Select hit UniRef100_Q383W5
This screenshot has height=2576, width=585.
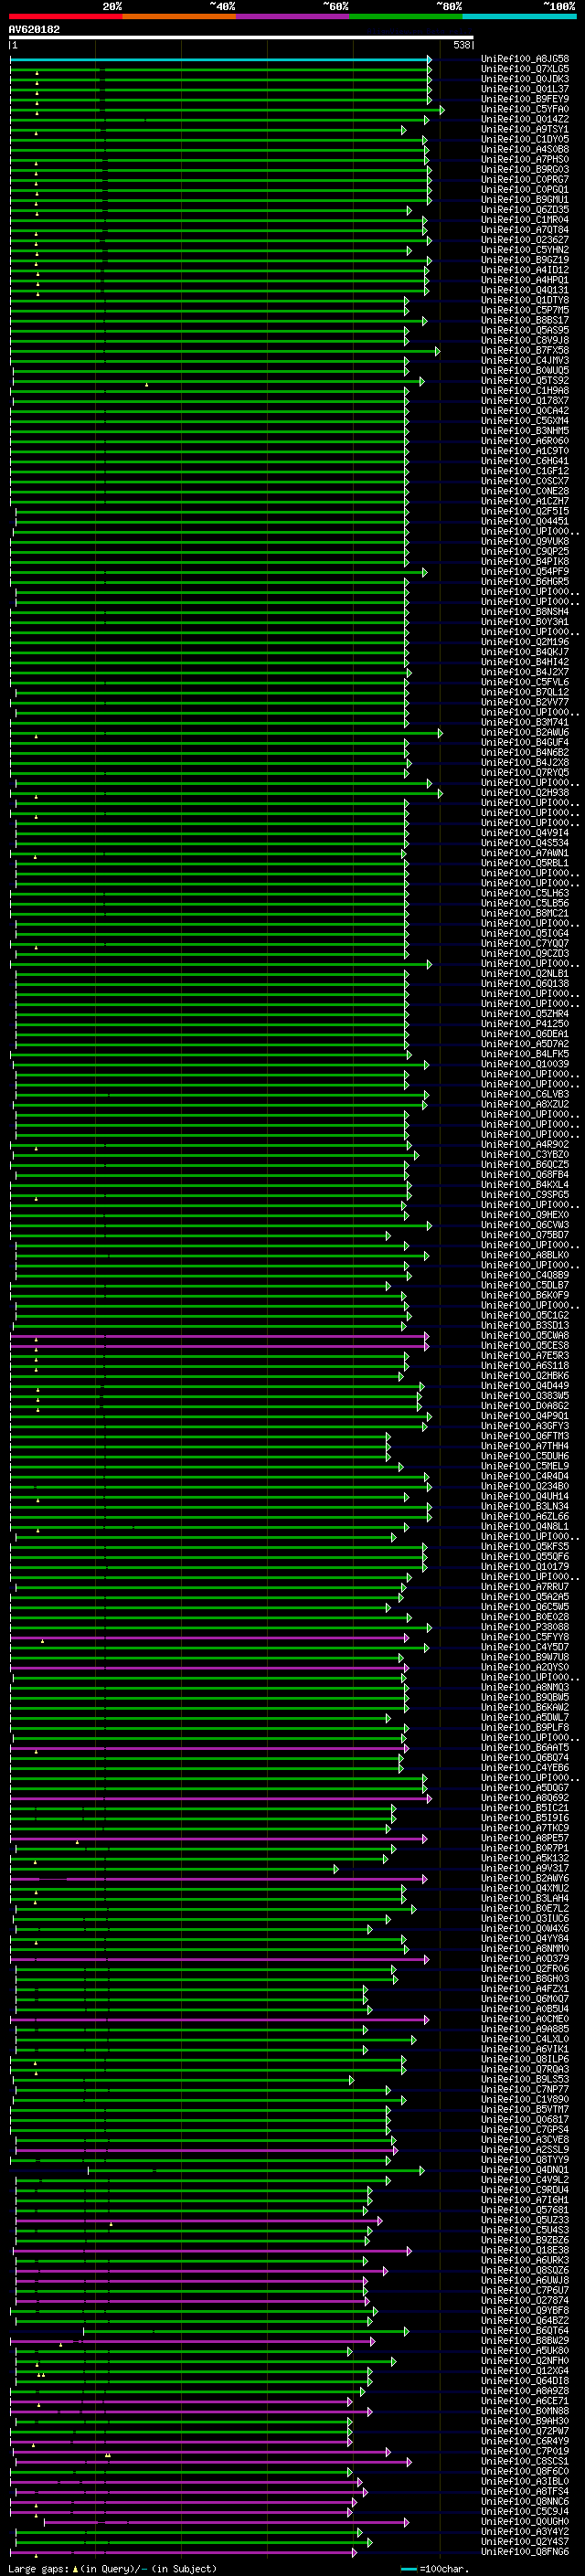tap(525, 1396)
